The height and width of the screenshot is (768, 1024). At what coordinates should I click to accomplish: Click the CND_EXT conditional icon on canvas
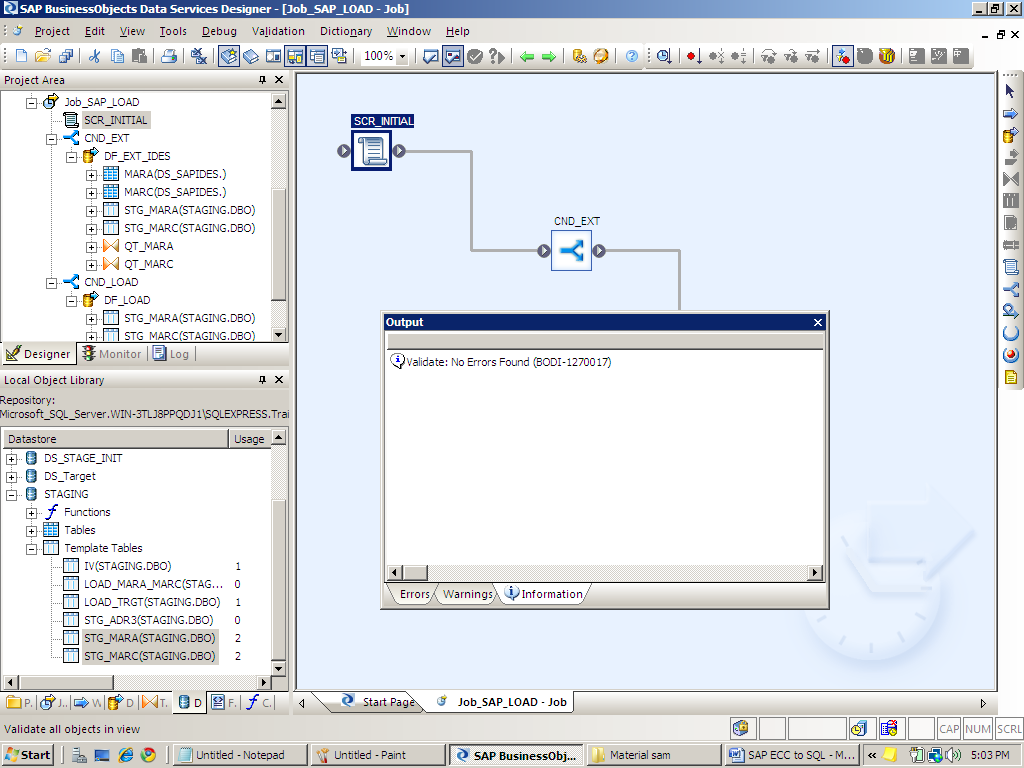(571, 251)
